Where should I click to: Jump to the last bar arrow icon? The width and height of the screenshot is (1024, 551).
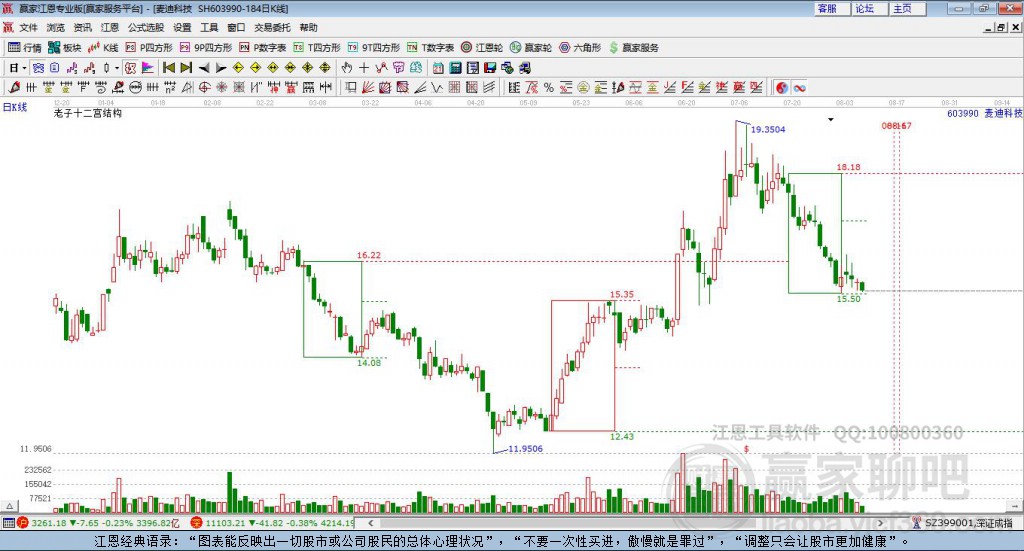point(185,67)
